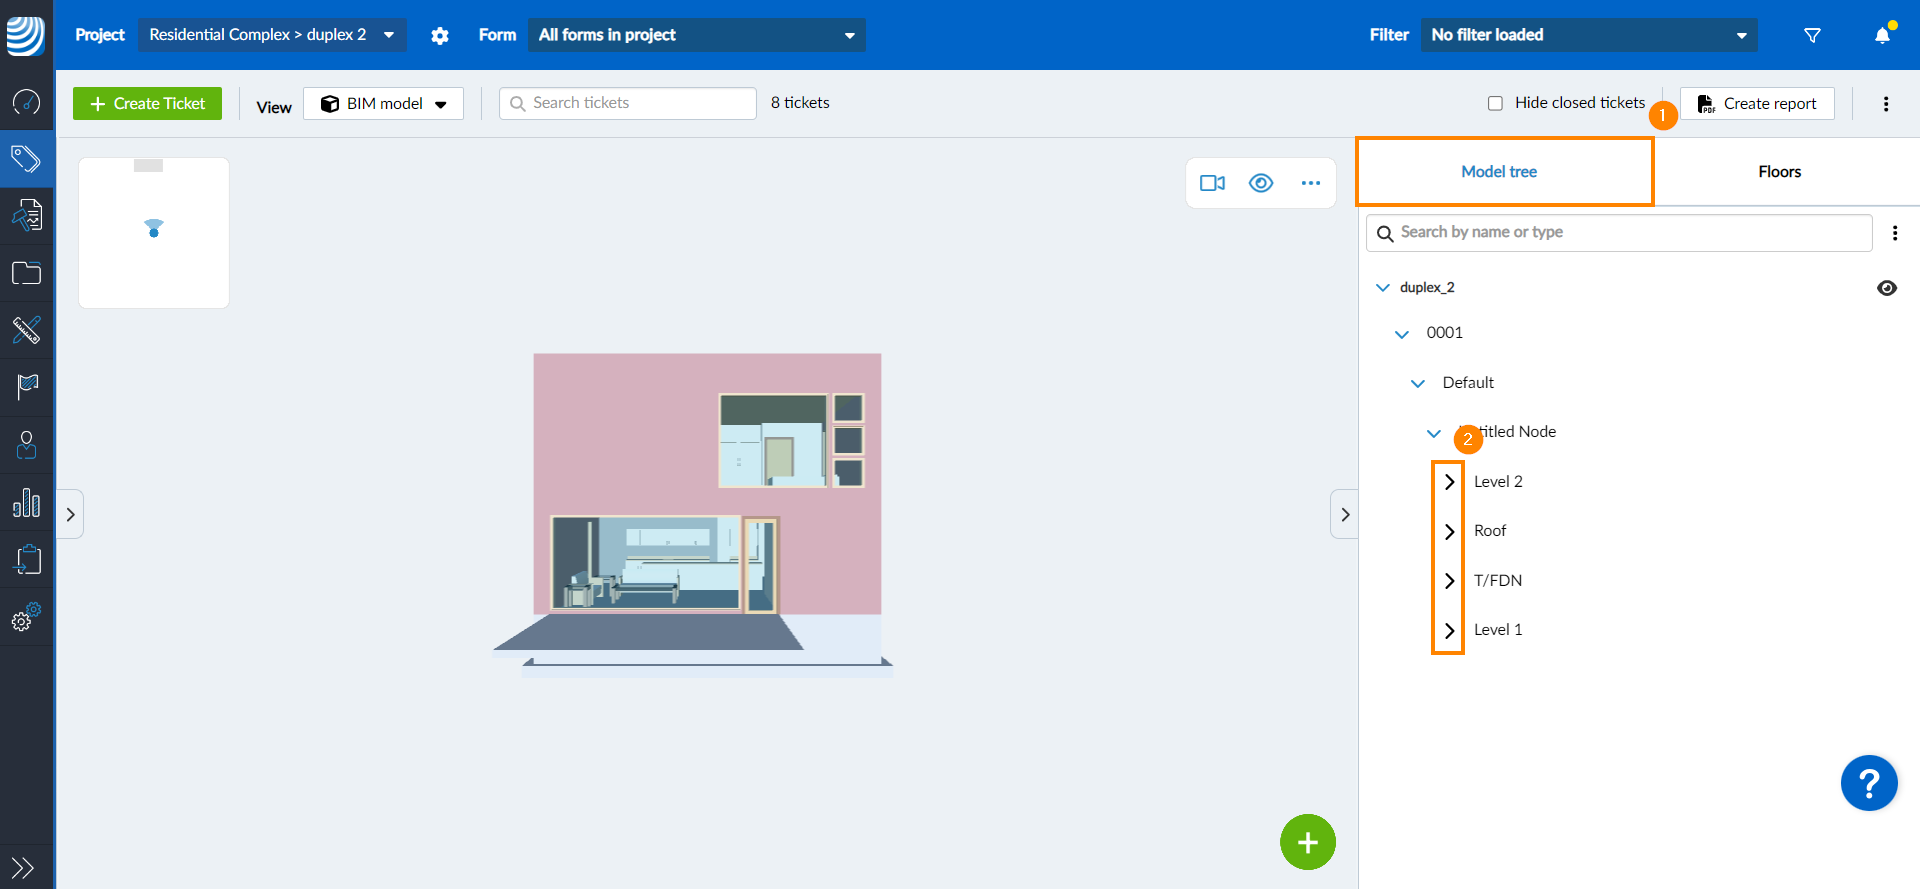Open the dashboard gauge icon in sidebar
The width and height of the screenshot is (1920, 889).
26,101
